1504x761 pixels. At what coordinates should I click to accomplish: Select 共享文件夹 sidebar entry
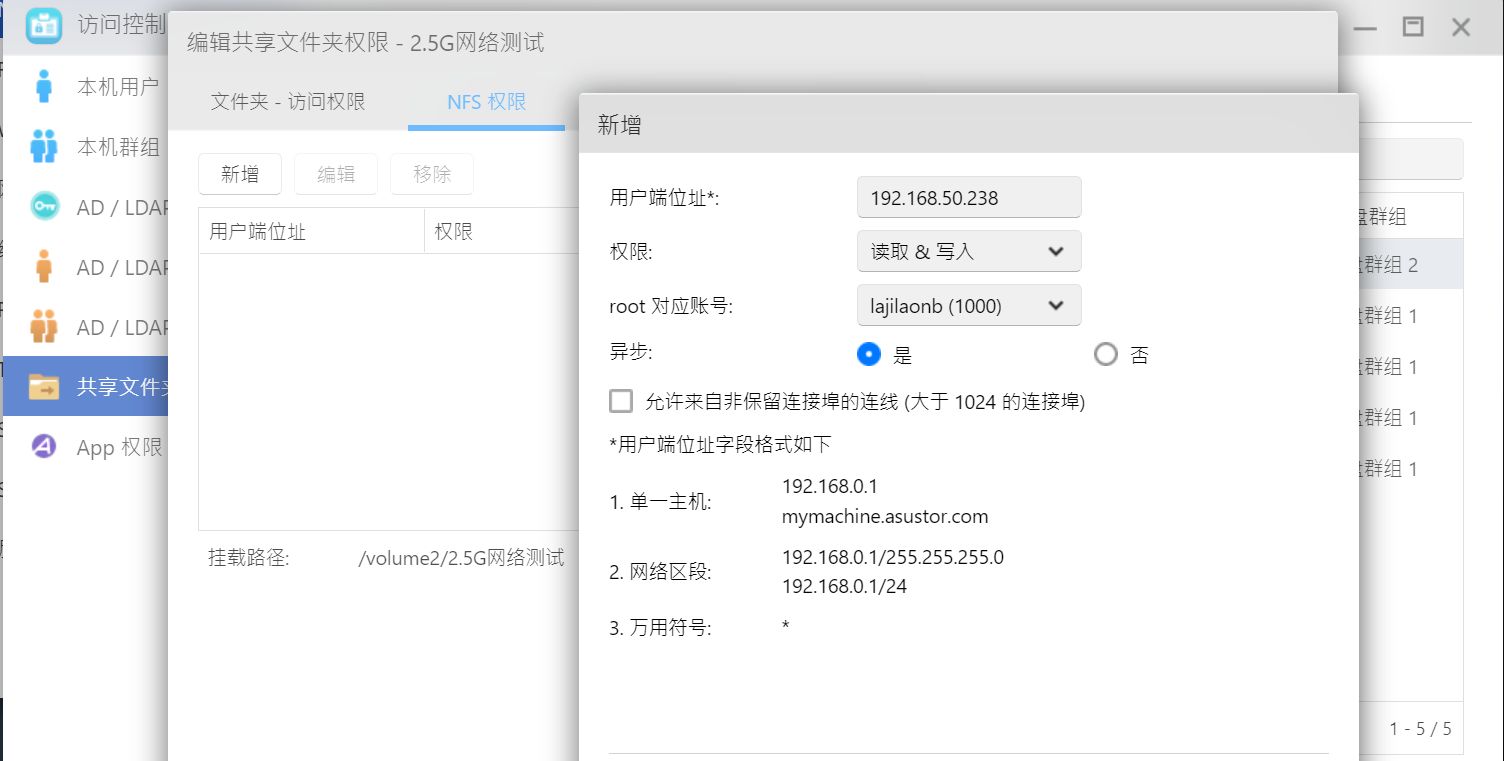point(86,387)
